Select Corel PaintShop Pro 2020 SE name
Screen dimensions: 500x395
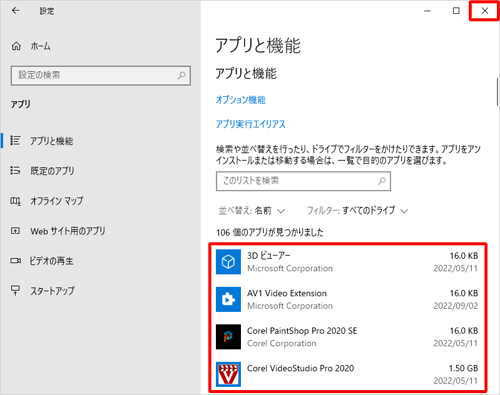[x=302, y=331]
